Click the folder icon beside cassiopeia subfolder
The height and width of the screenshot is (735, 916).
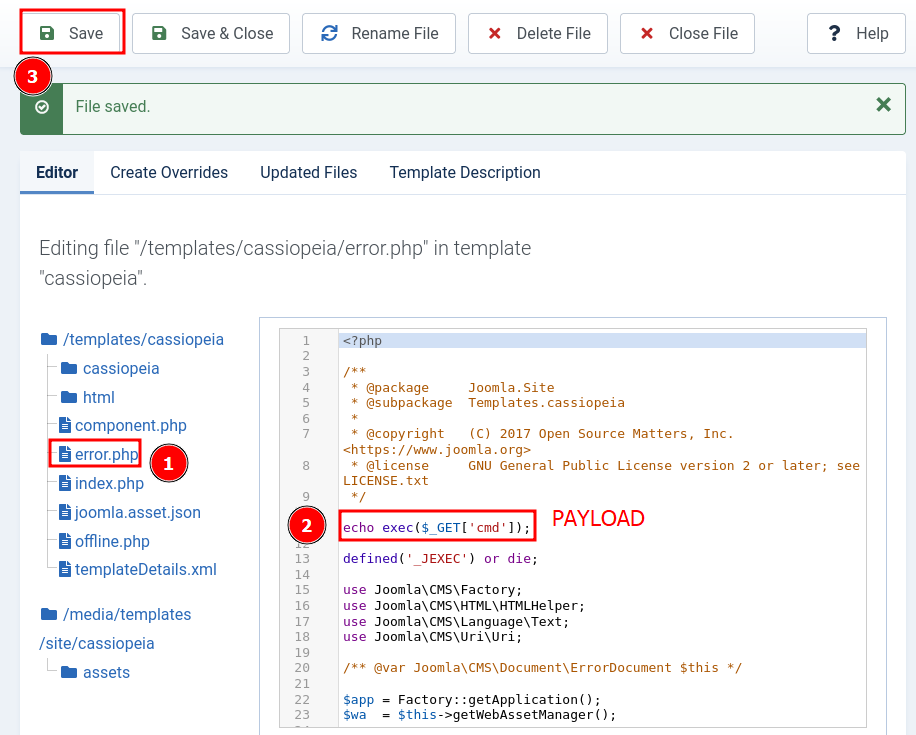click(69, 368)
